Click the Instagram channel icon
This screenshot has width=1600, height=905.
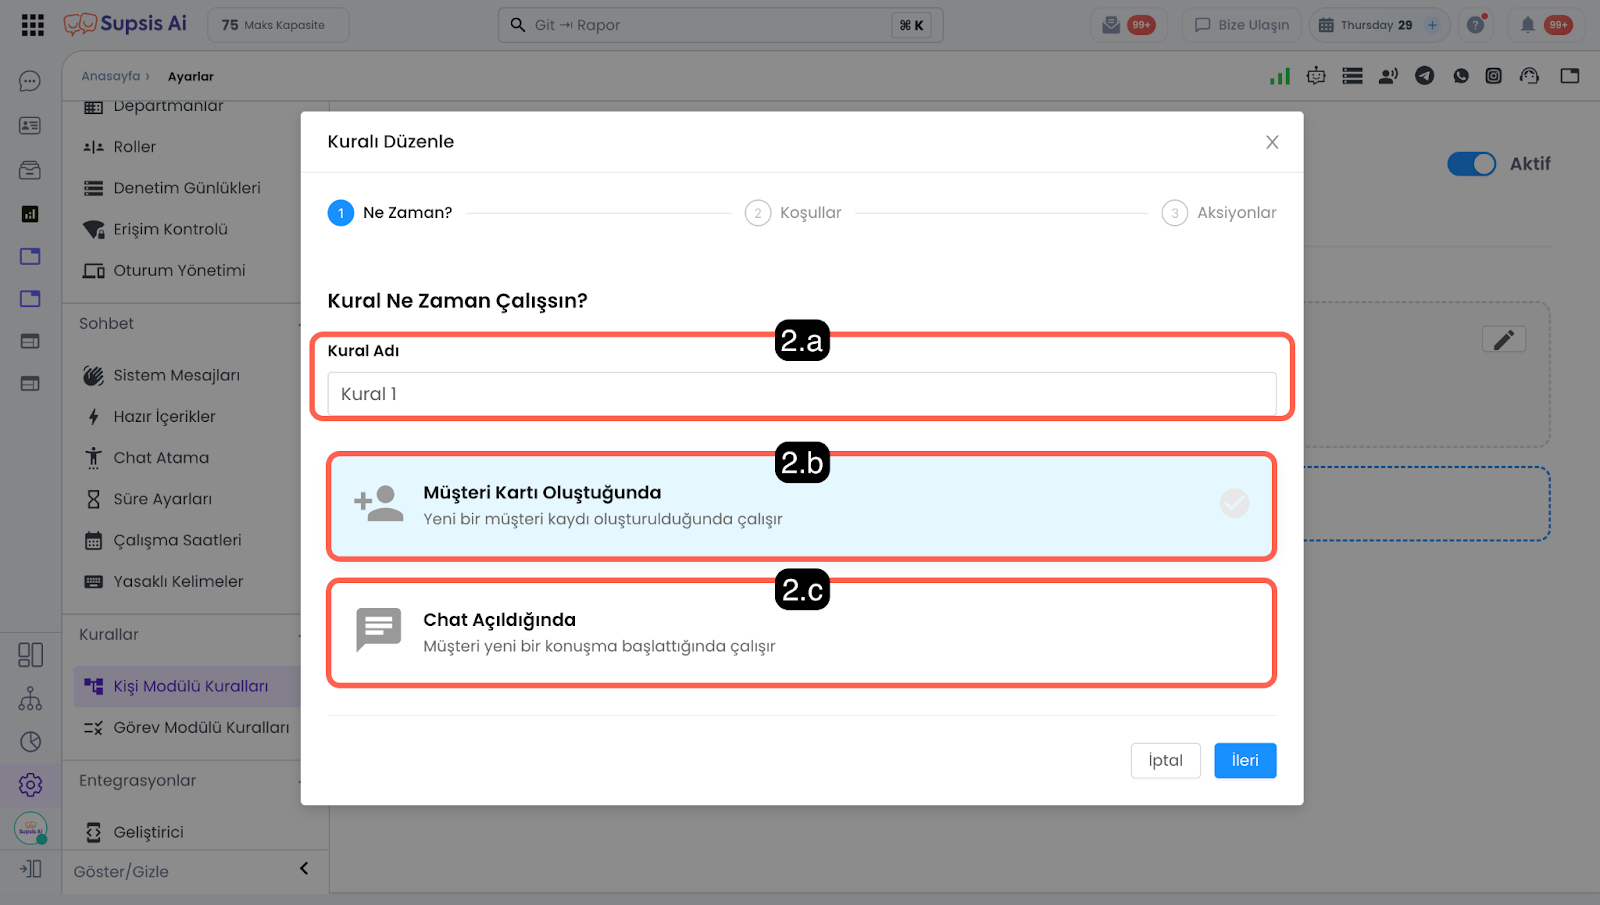(1493, 76)
